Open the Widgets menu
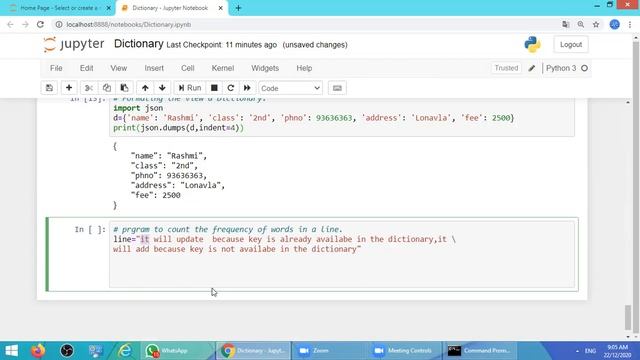640x360 pixels. coord(265,68)
